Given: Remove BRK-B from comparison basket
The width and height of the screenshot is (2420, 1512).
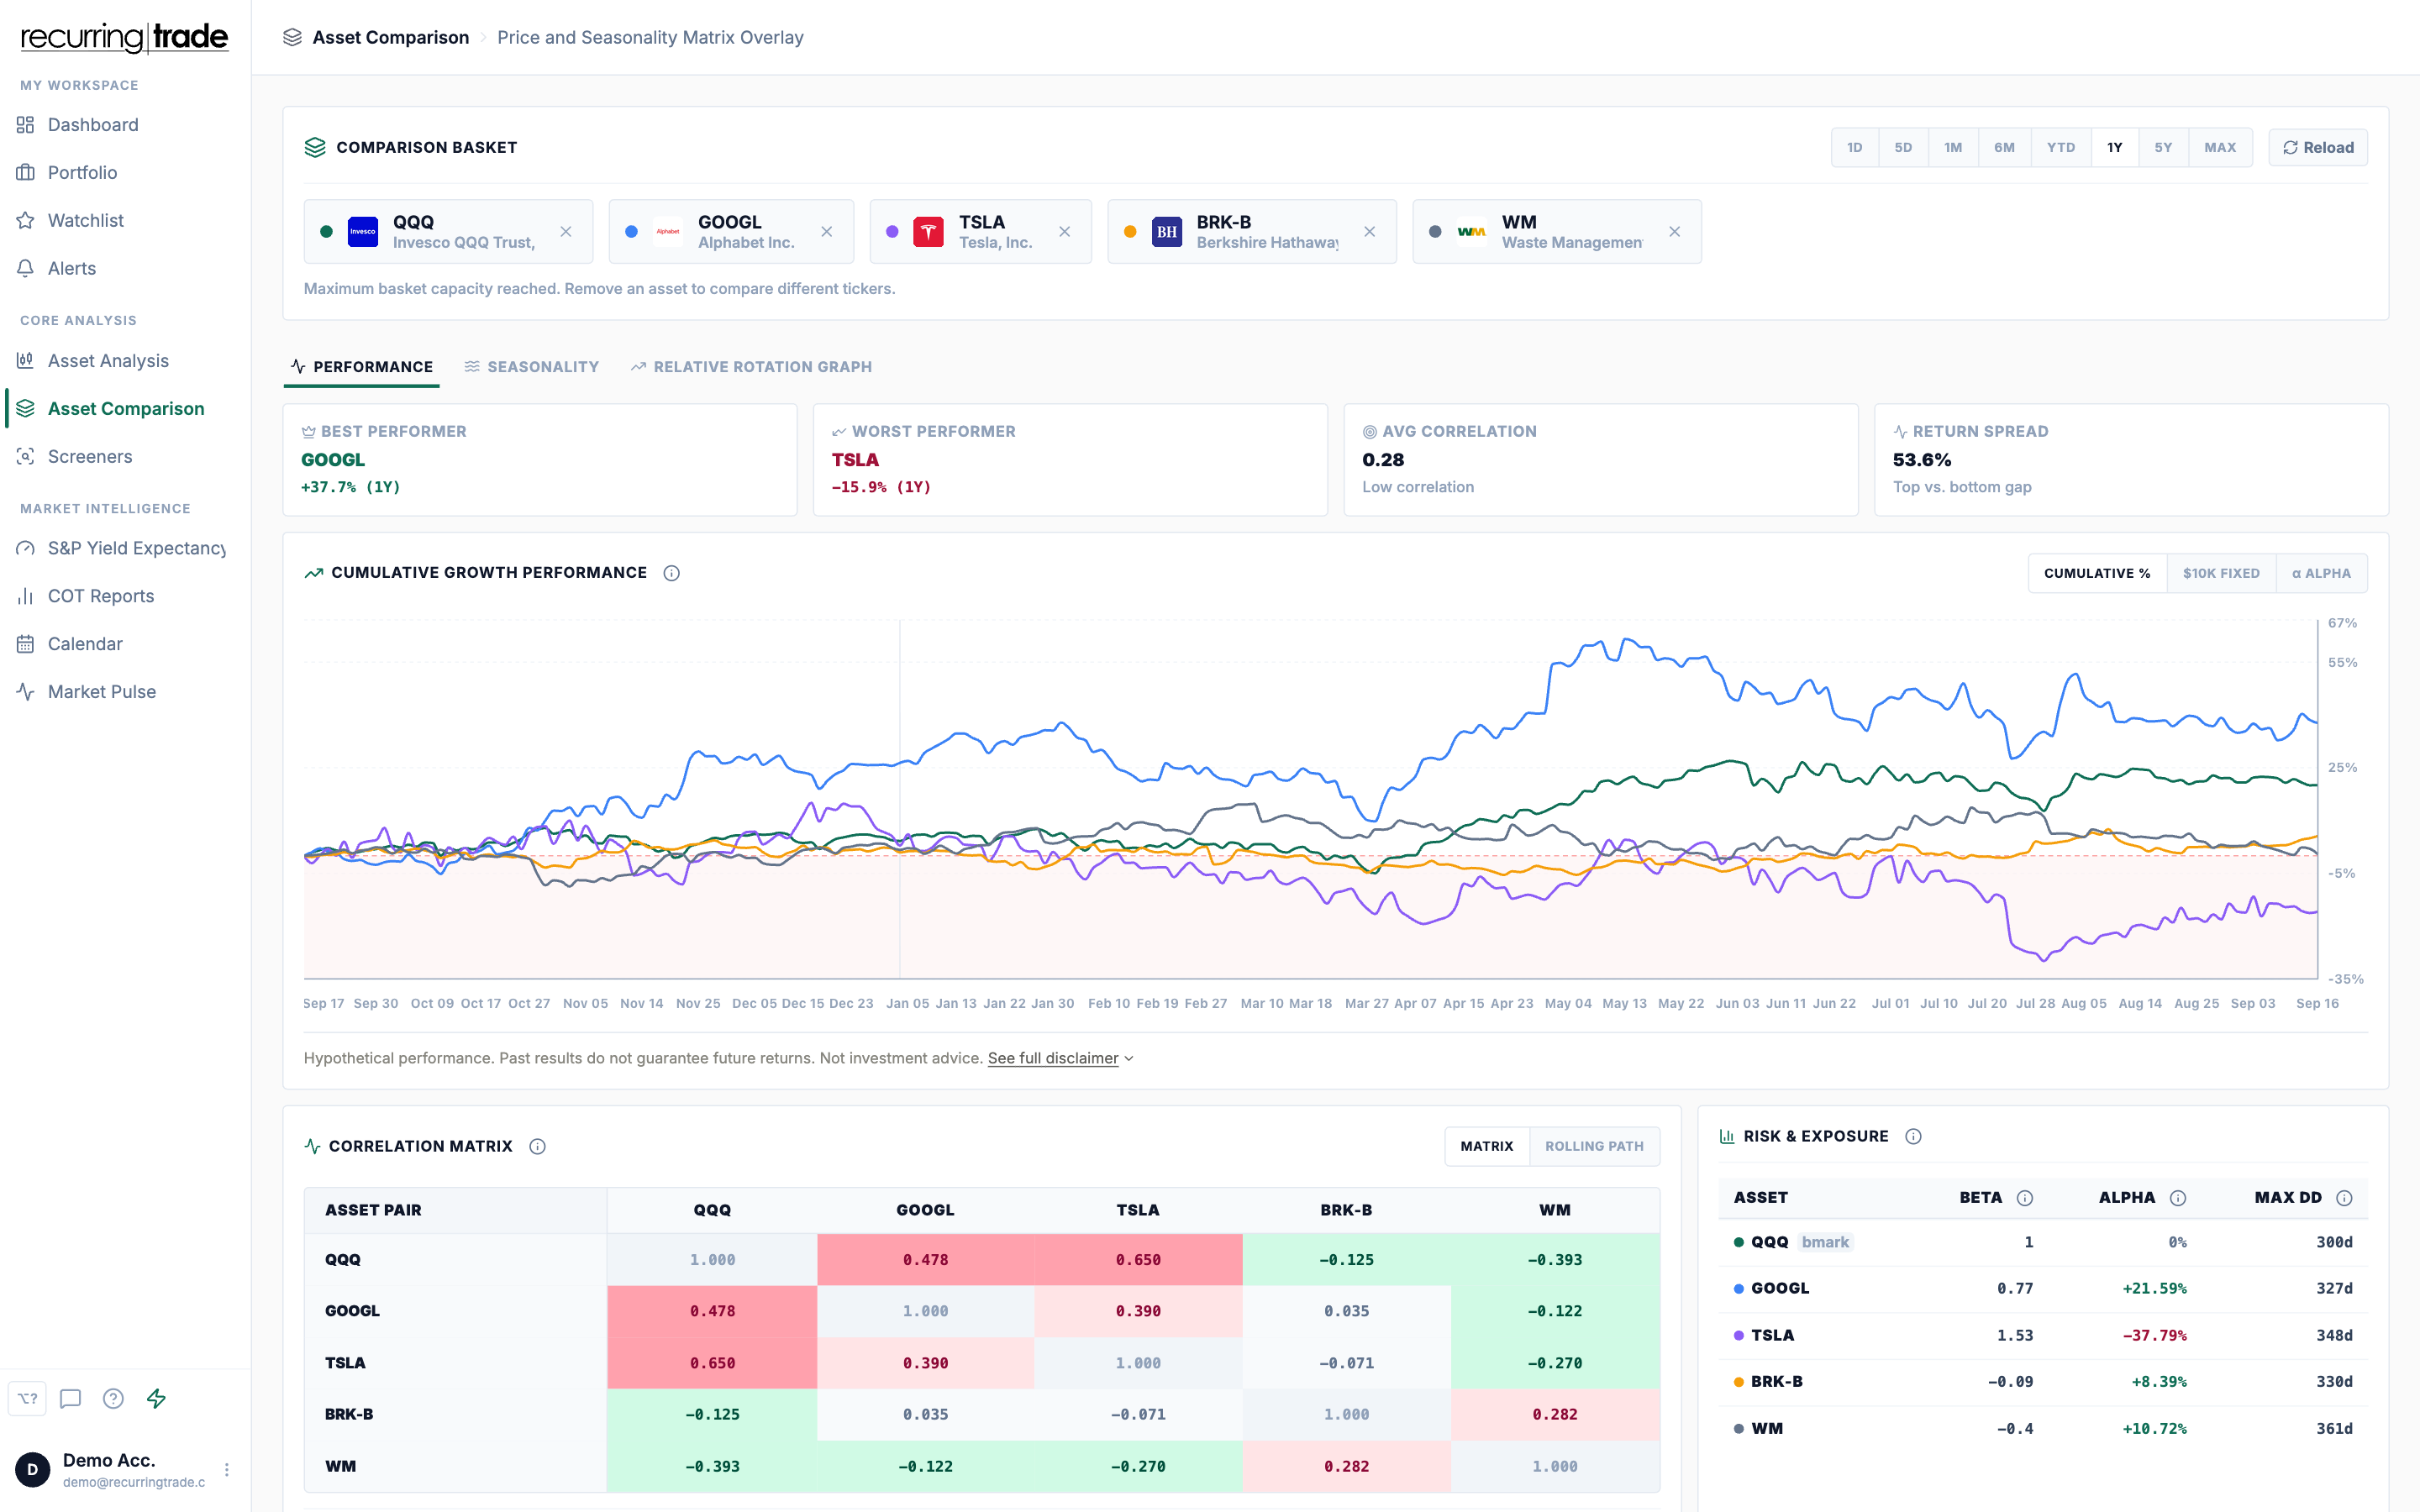Looking at the screenshot, I should 1370,232.
